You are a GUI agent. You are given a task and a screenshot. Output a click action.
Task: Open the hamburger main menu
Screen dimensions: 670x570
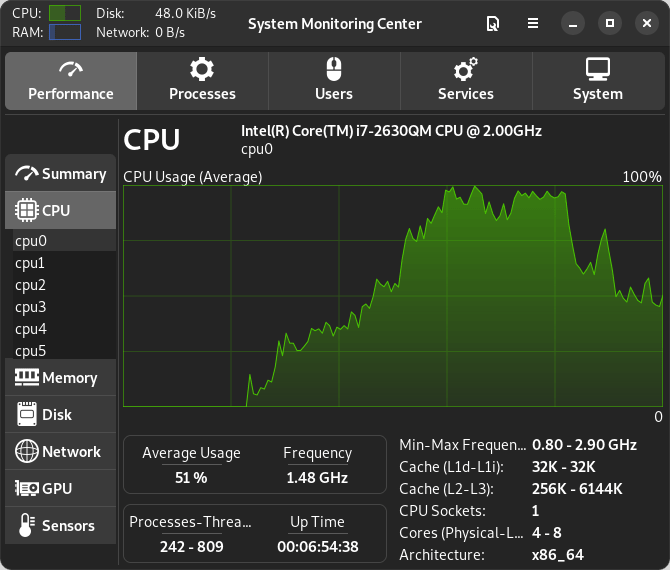[x=533, y=23]
